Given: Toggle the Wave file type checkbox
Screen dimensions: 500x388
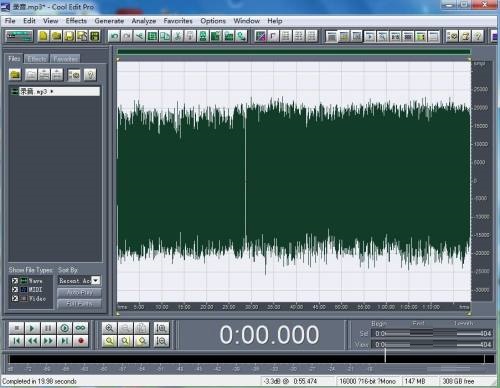Looking at the screenshot, I should click(x=15, y=281).
